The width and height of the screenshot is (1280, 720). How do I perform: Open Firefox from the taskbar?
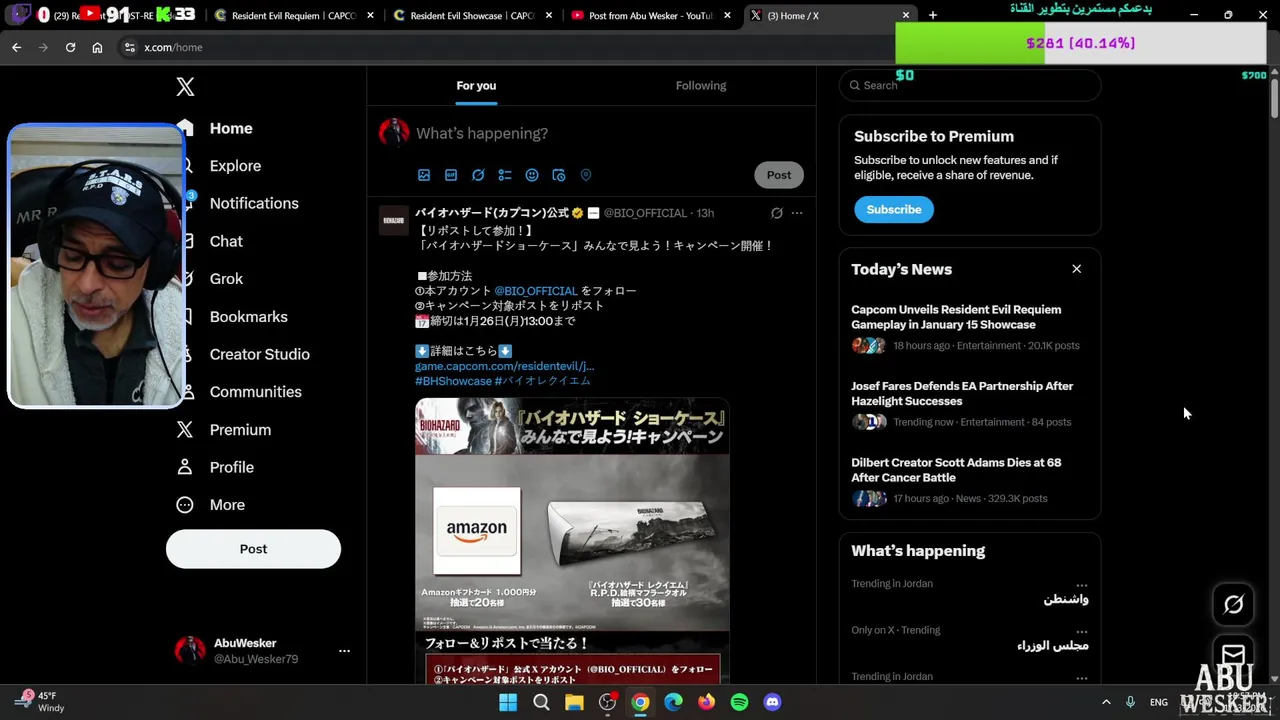tap(706, 702)
